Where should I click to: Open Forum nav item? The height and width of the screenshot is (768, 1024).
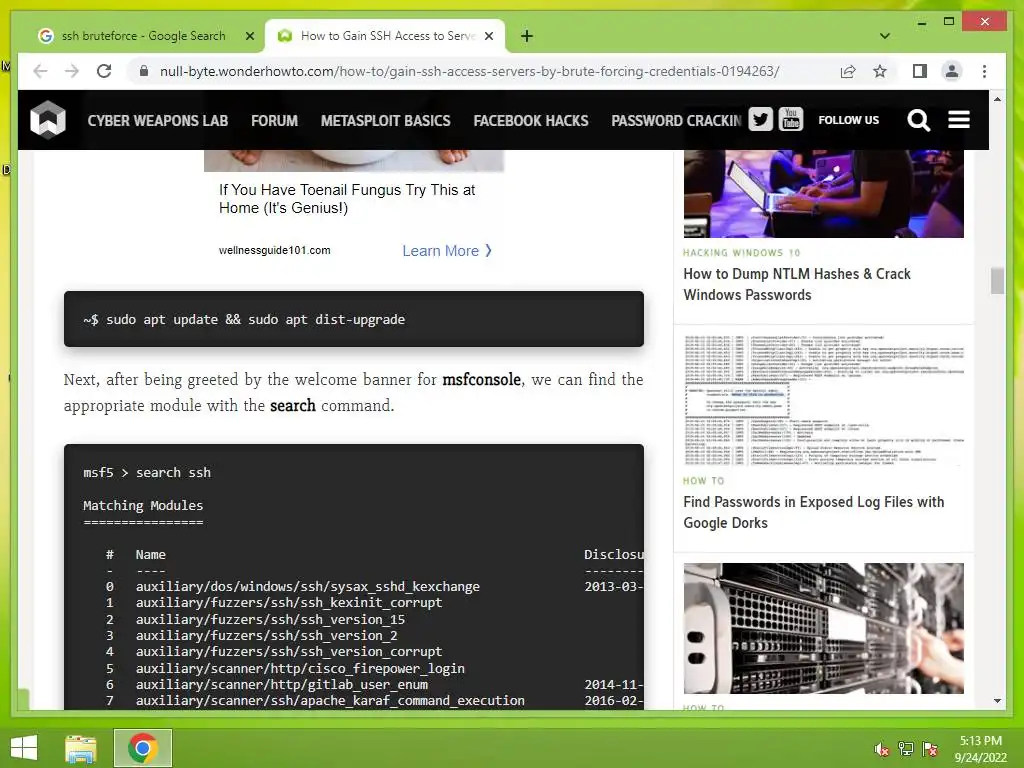(x=274, y=121)
